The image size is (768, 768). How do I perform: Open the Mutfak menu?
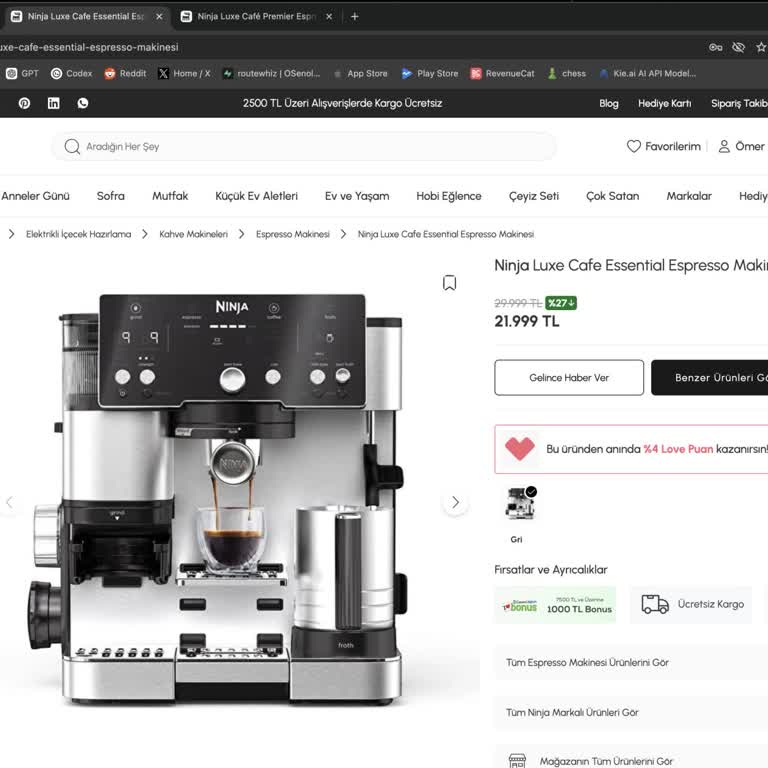tap(170, 196)
